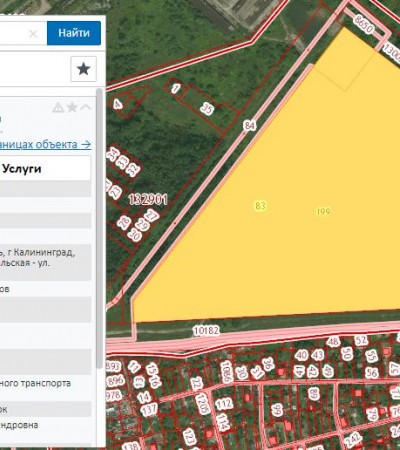Select parcel label 137 on the map

[149, 409]
